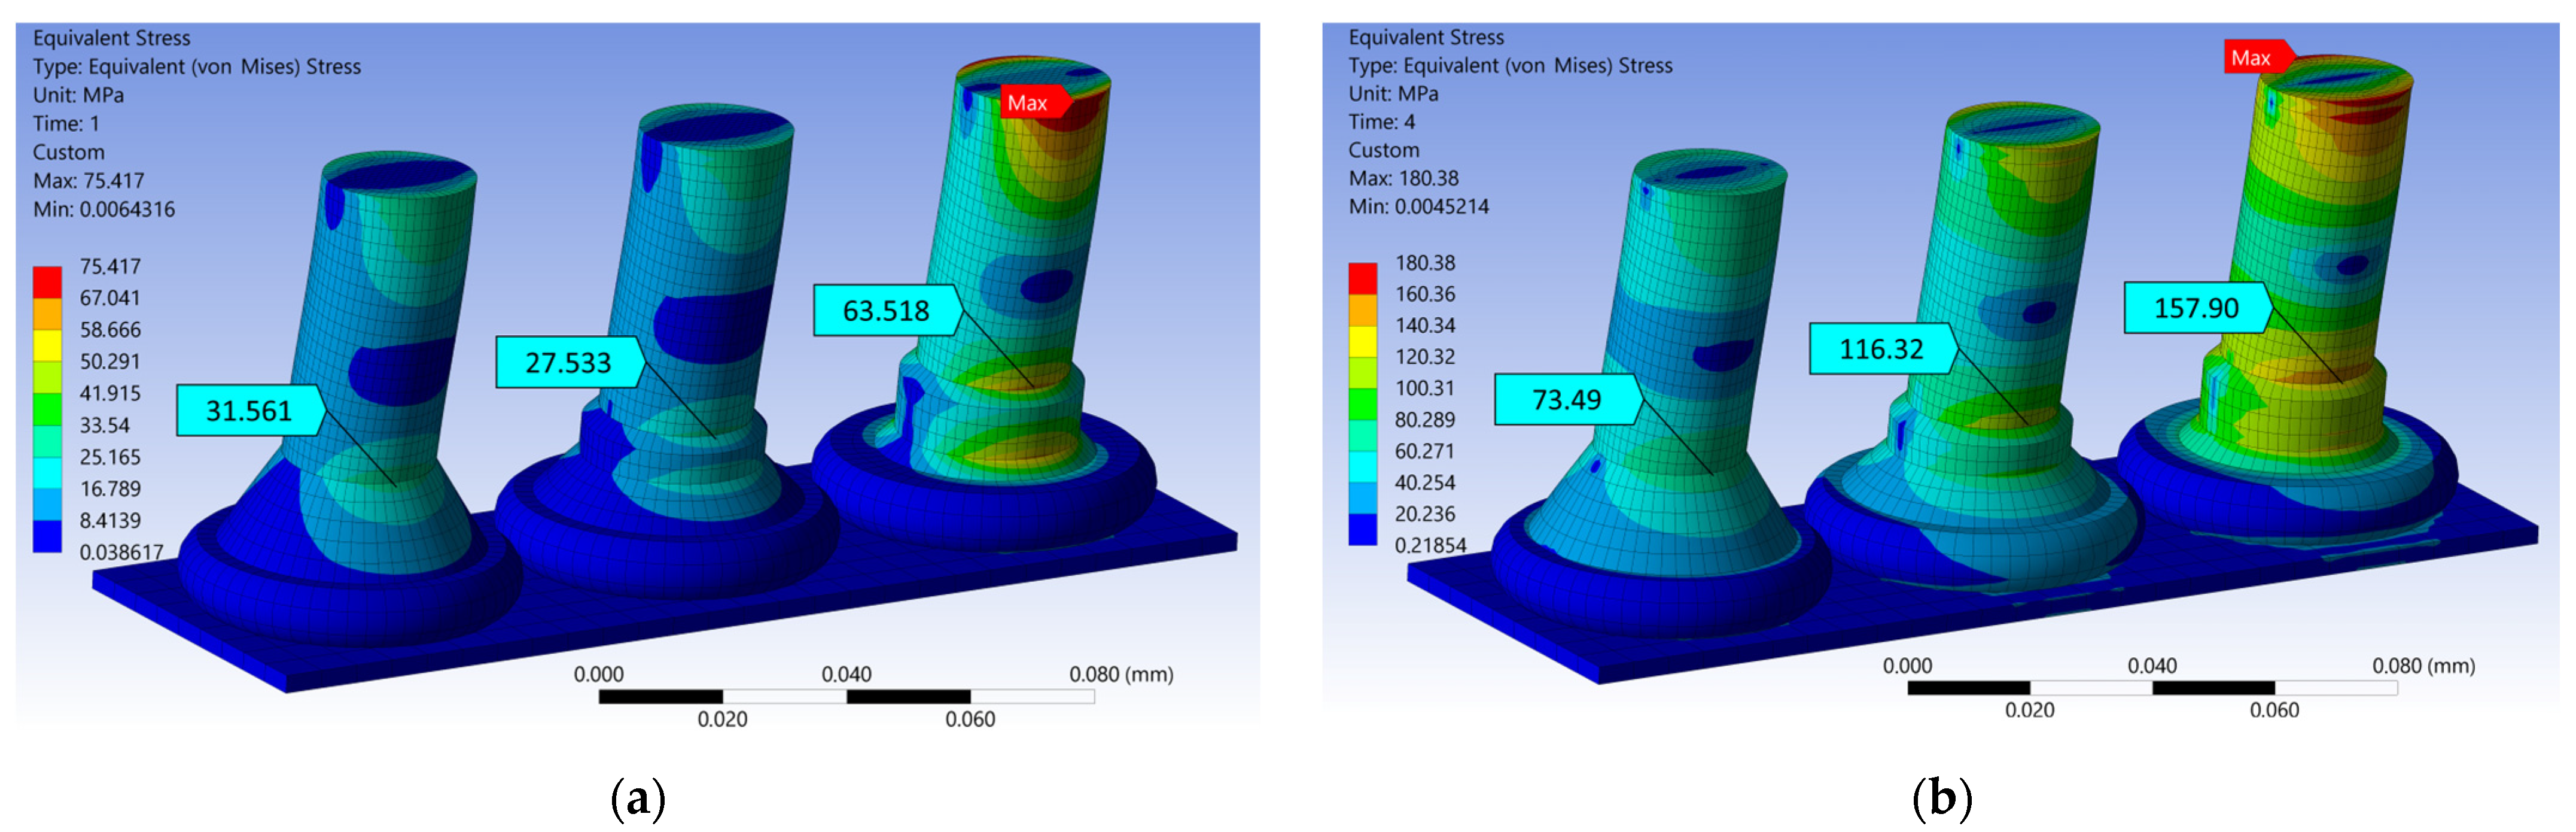
Task: Click the yellow swatch near 50.291
Action: coord(47,345)
